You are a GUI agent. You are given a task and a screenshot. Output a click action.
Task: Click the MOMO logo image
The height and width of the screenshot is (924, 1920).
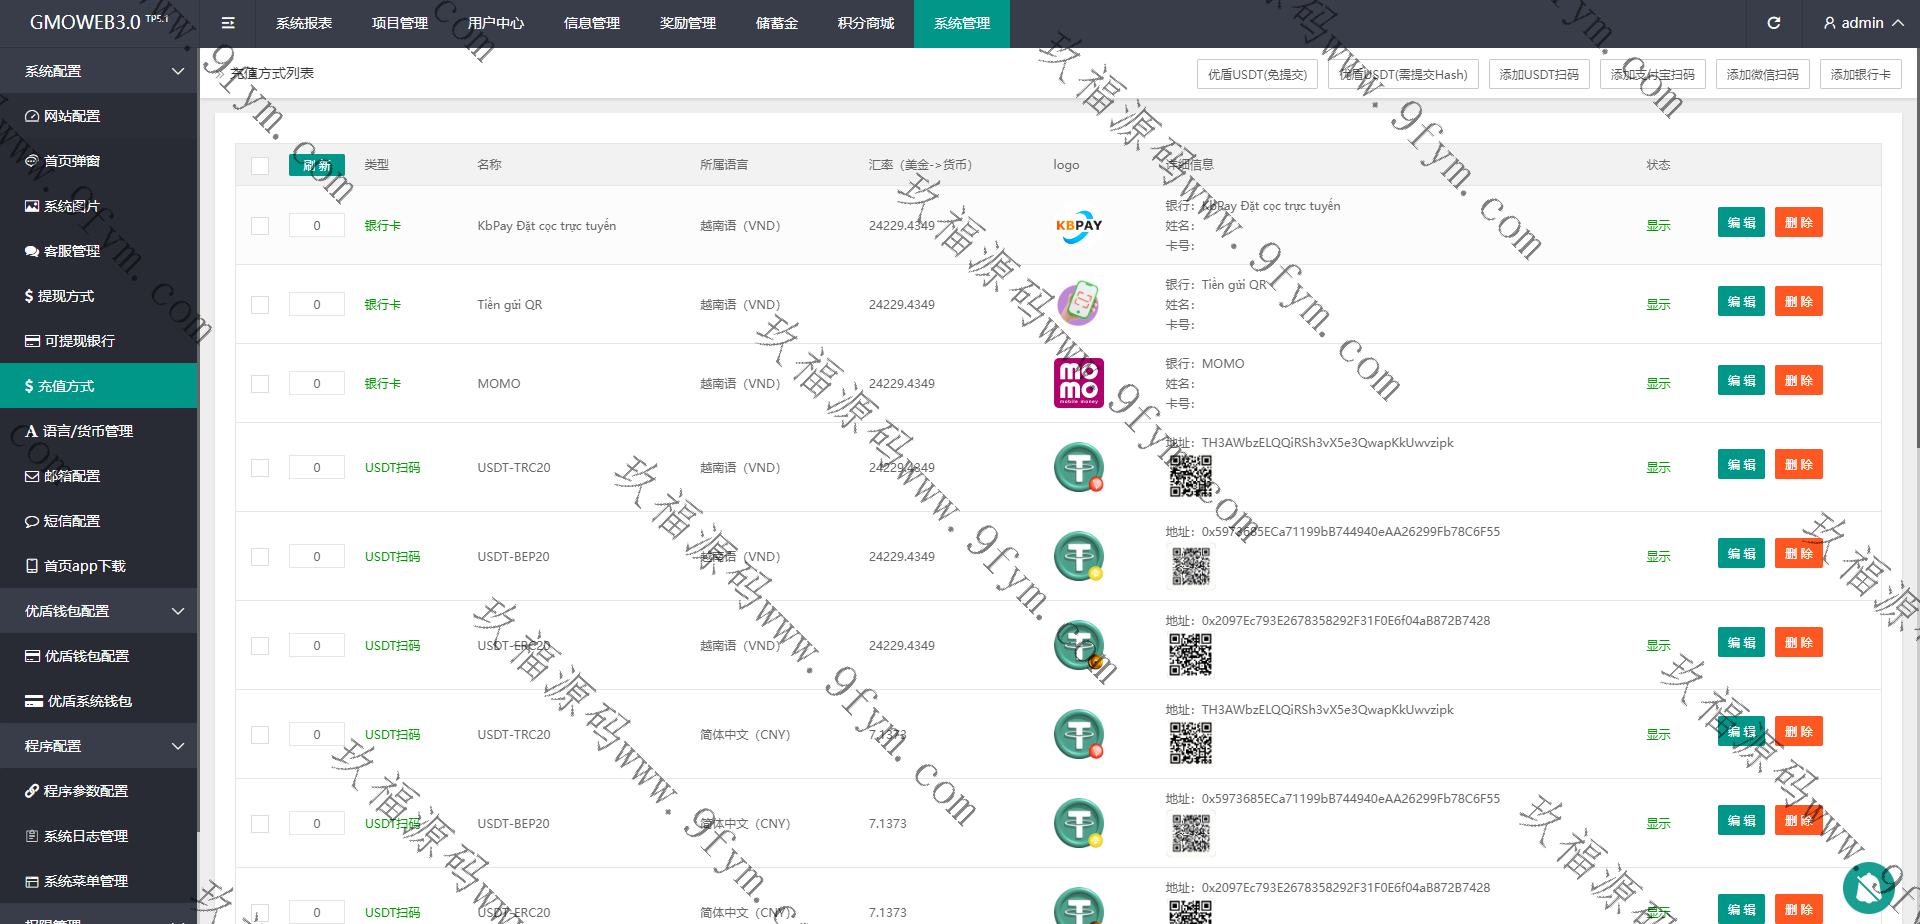(x=1078, y=383)
